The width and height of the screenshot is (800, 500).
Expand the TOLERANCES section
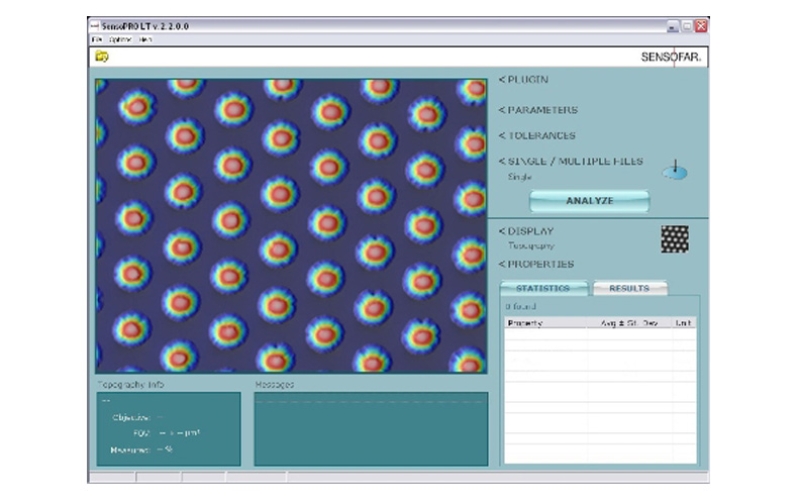(537, 136)
